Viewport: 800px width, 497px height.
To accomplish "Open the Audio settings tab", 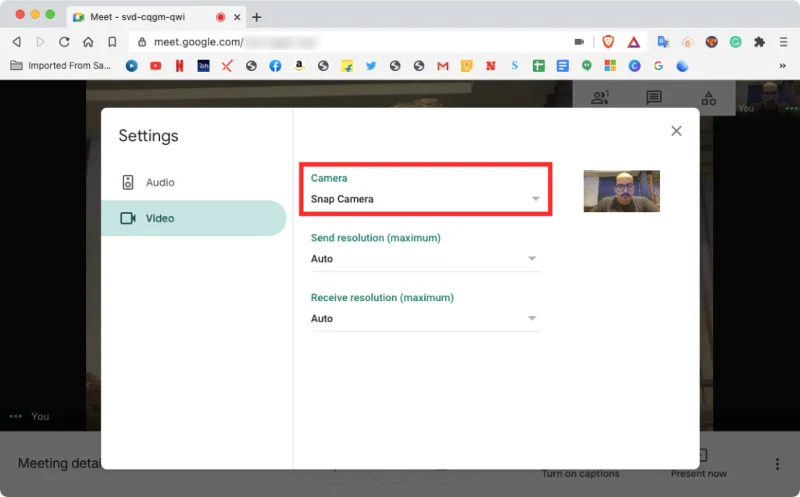I will 159,183.
